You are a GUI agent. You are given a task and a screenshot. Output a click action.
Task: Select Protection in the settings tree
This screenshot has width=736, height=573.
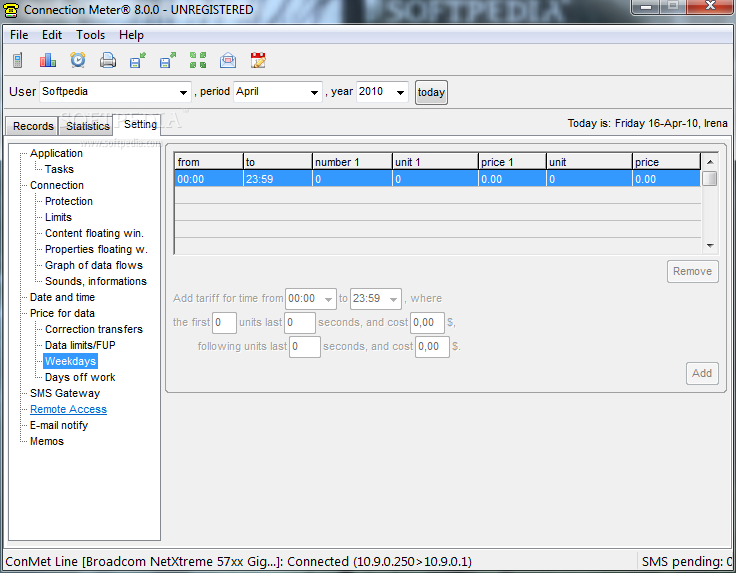click(69, 201)
